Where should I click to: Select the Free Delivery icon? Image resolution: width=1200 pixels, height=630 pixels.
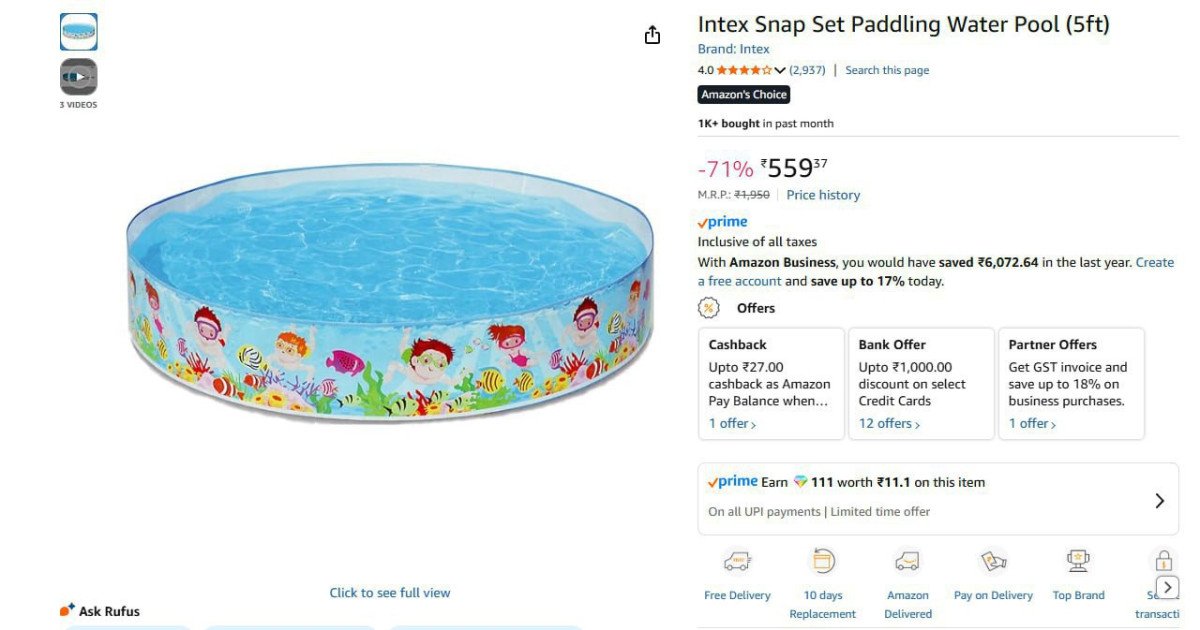737,560
